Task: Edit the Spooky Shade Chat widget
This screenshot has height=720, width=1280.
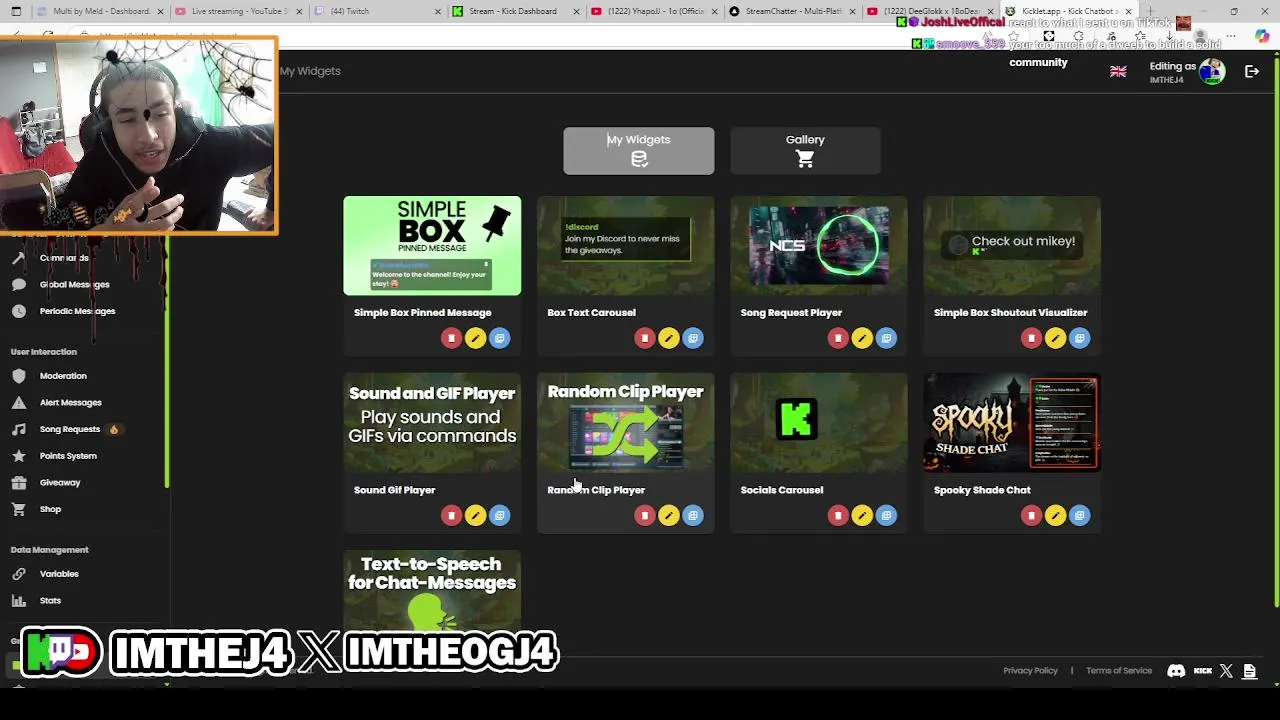Action: 1055,515
